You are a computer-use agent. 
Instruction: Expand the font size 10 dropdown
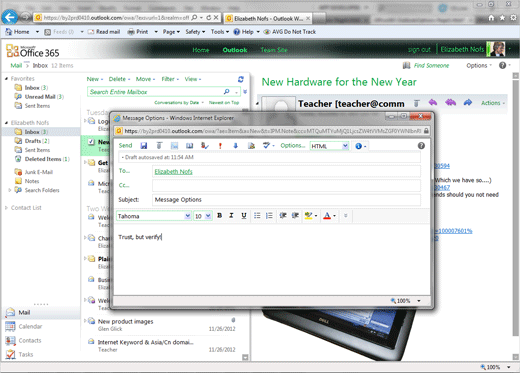point(208,216)
